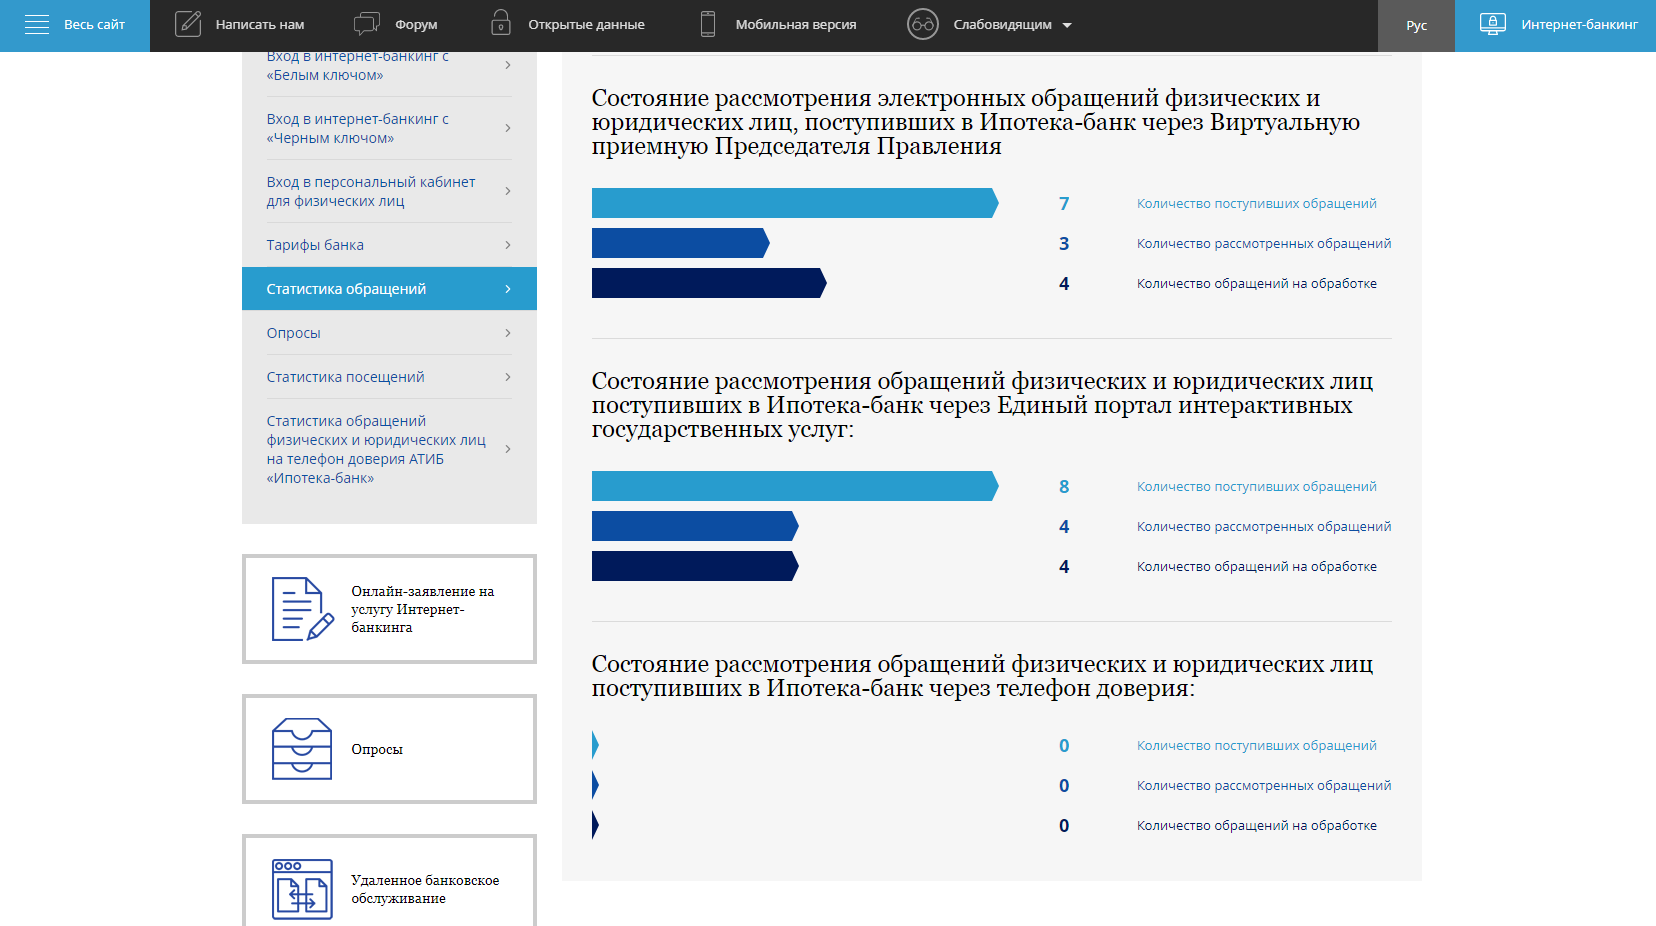The image size is (1656, 926).
Task: Click the pencil icon for Написать нам
Action: pos(188,24)
